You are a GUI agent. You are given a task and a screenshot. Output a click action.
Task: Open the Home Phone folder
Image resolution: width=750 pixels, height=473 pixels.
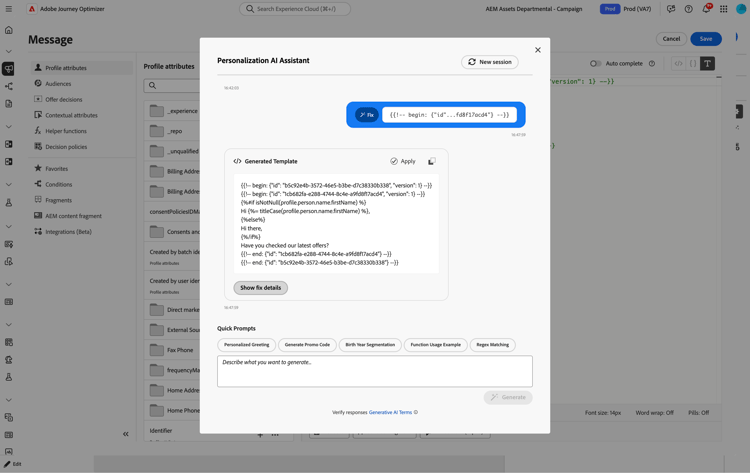[x=172, y=410]
